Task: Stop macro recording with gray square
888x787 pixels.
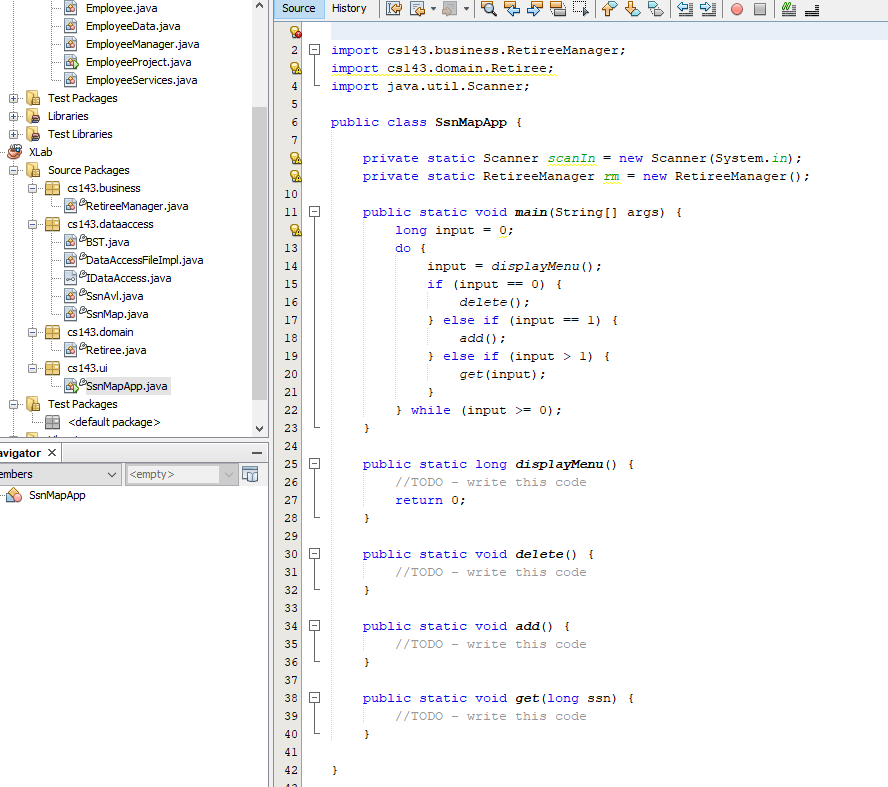Action: click(x=760, y=8)
